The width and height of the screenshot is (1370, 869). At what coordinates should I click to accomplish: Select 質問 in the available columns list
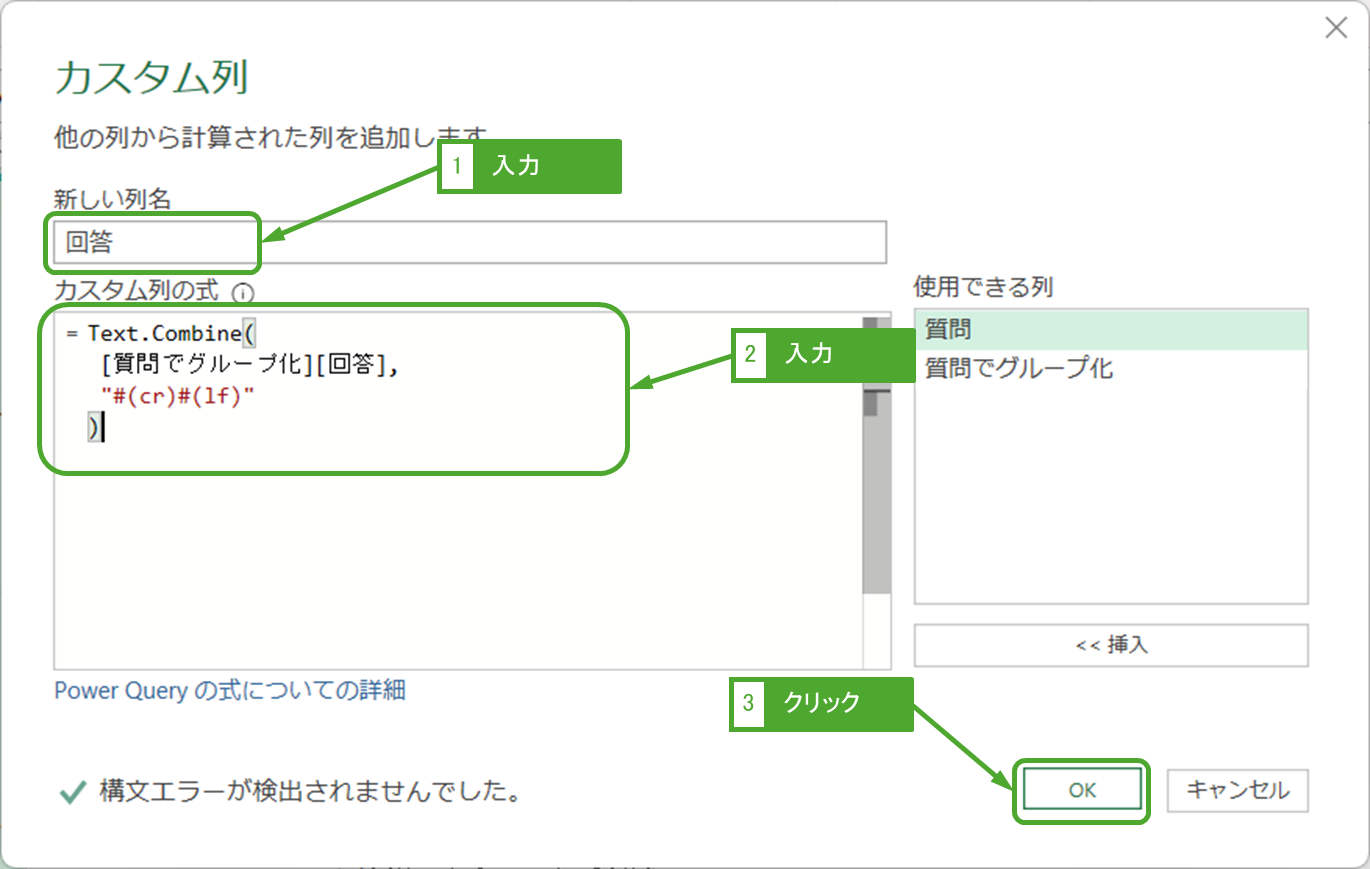(1110, 329)
